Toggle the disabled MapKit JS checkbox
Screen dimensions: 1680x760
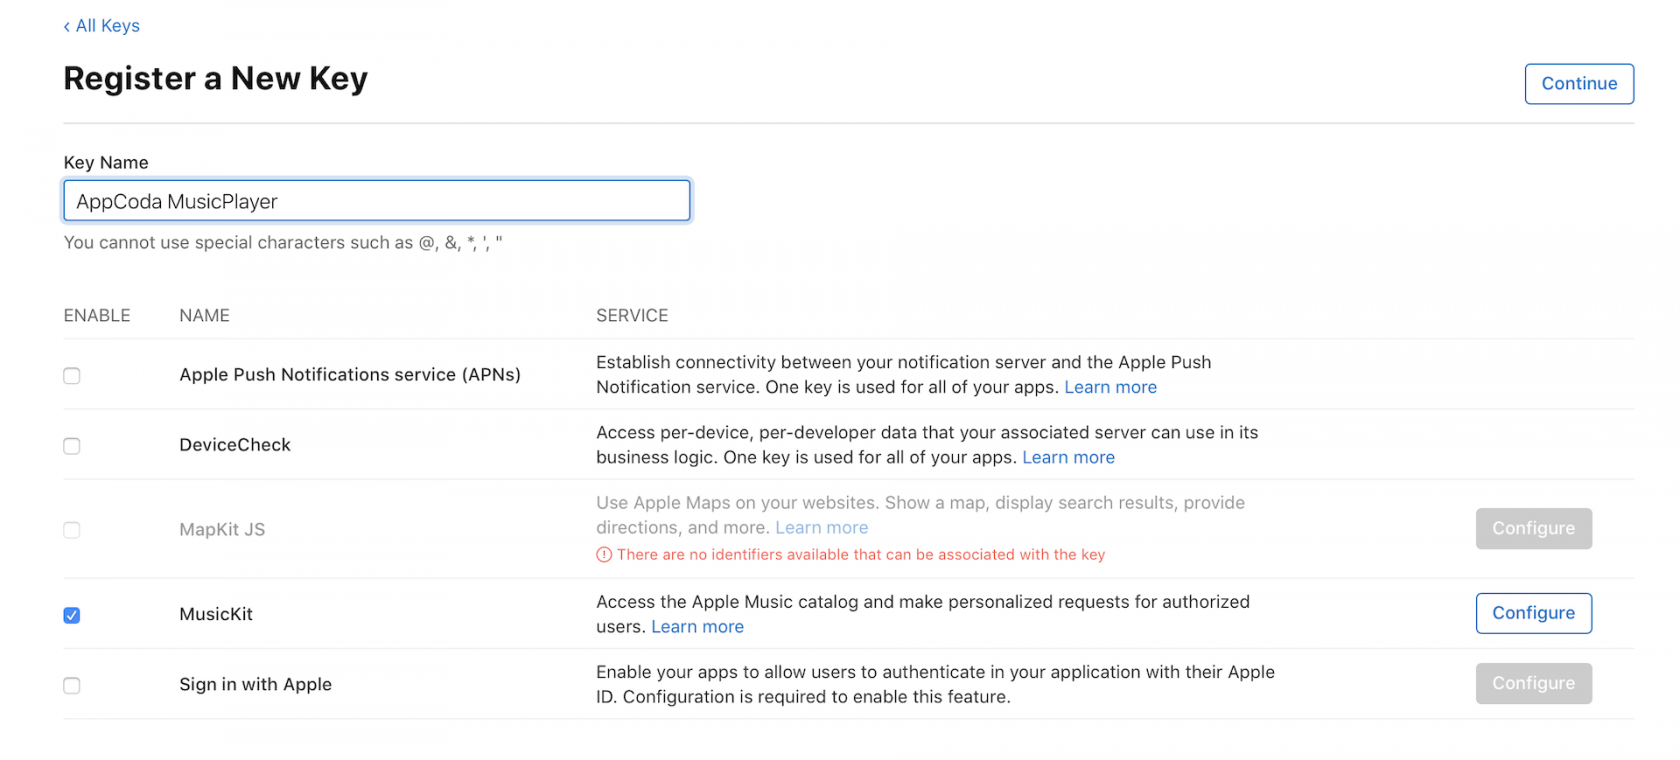coord(72,530)
